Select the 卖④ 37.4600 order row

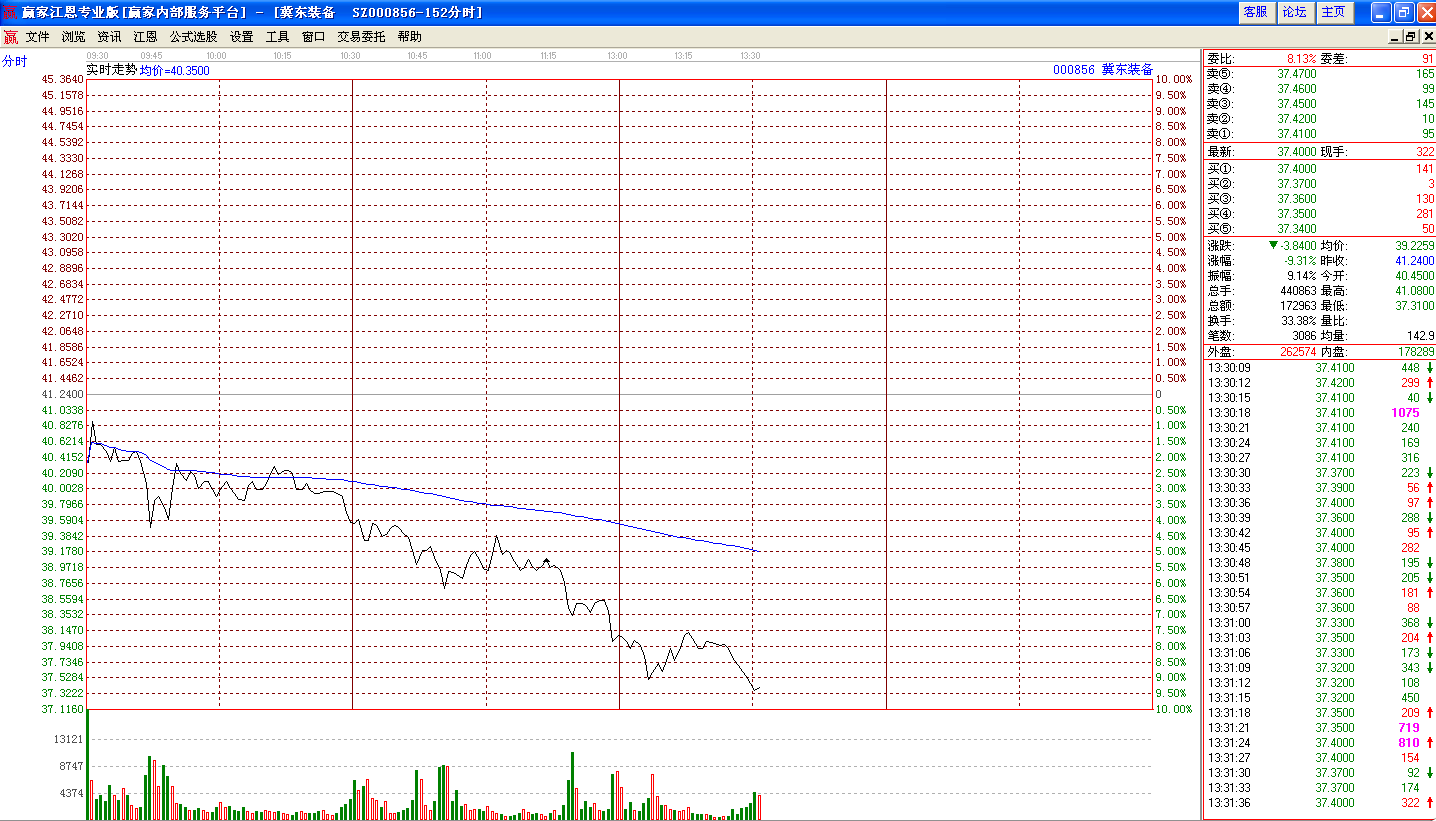click(1320, 89)
